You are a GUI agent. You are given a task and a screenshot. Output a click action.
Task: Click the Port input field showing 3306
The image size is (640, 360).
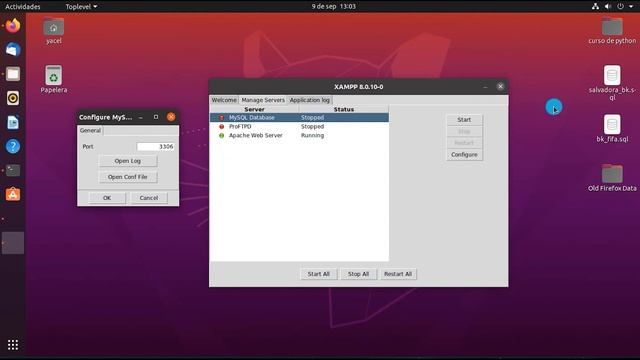pyautogui.click(x=156, y=147)
